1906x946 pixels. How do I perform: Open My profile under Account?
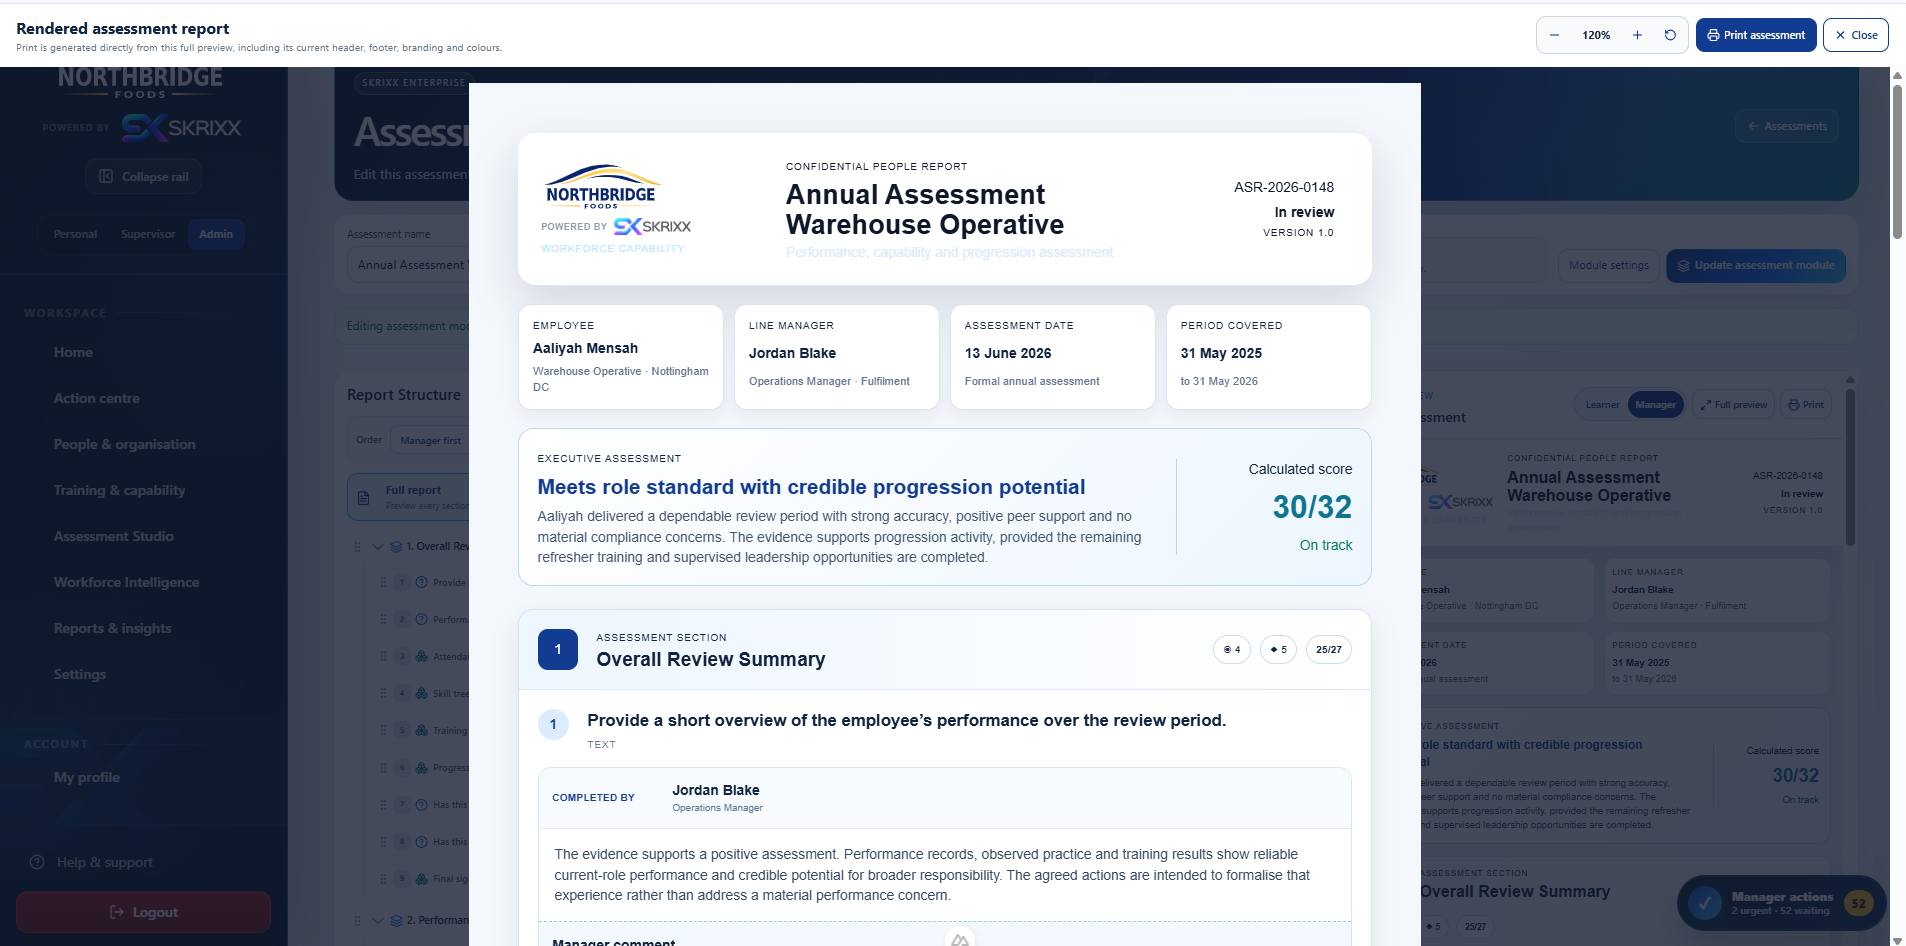[x=87, y=777]
